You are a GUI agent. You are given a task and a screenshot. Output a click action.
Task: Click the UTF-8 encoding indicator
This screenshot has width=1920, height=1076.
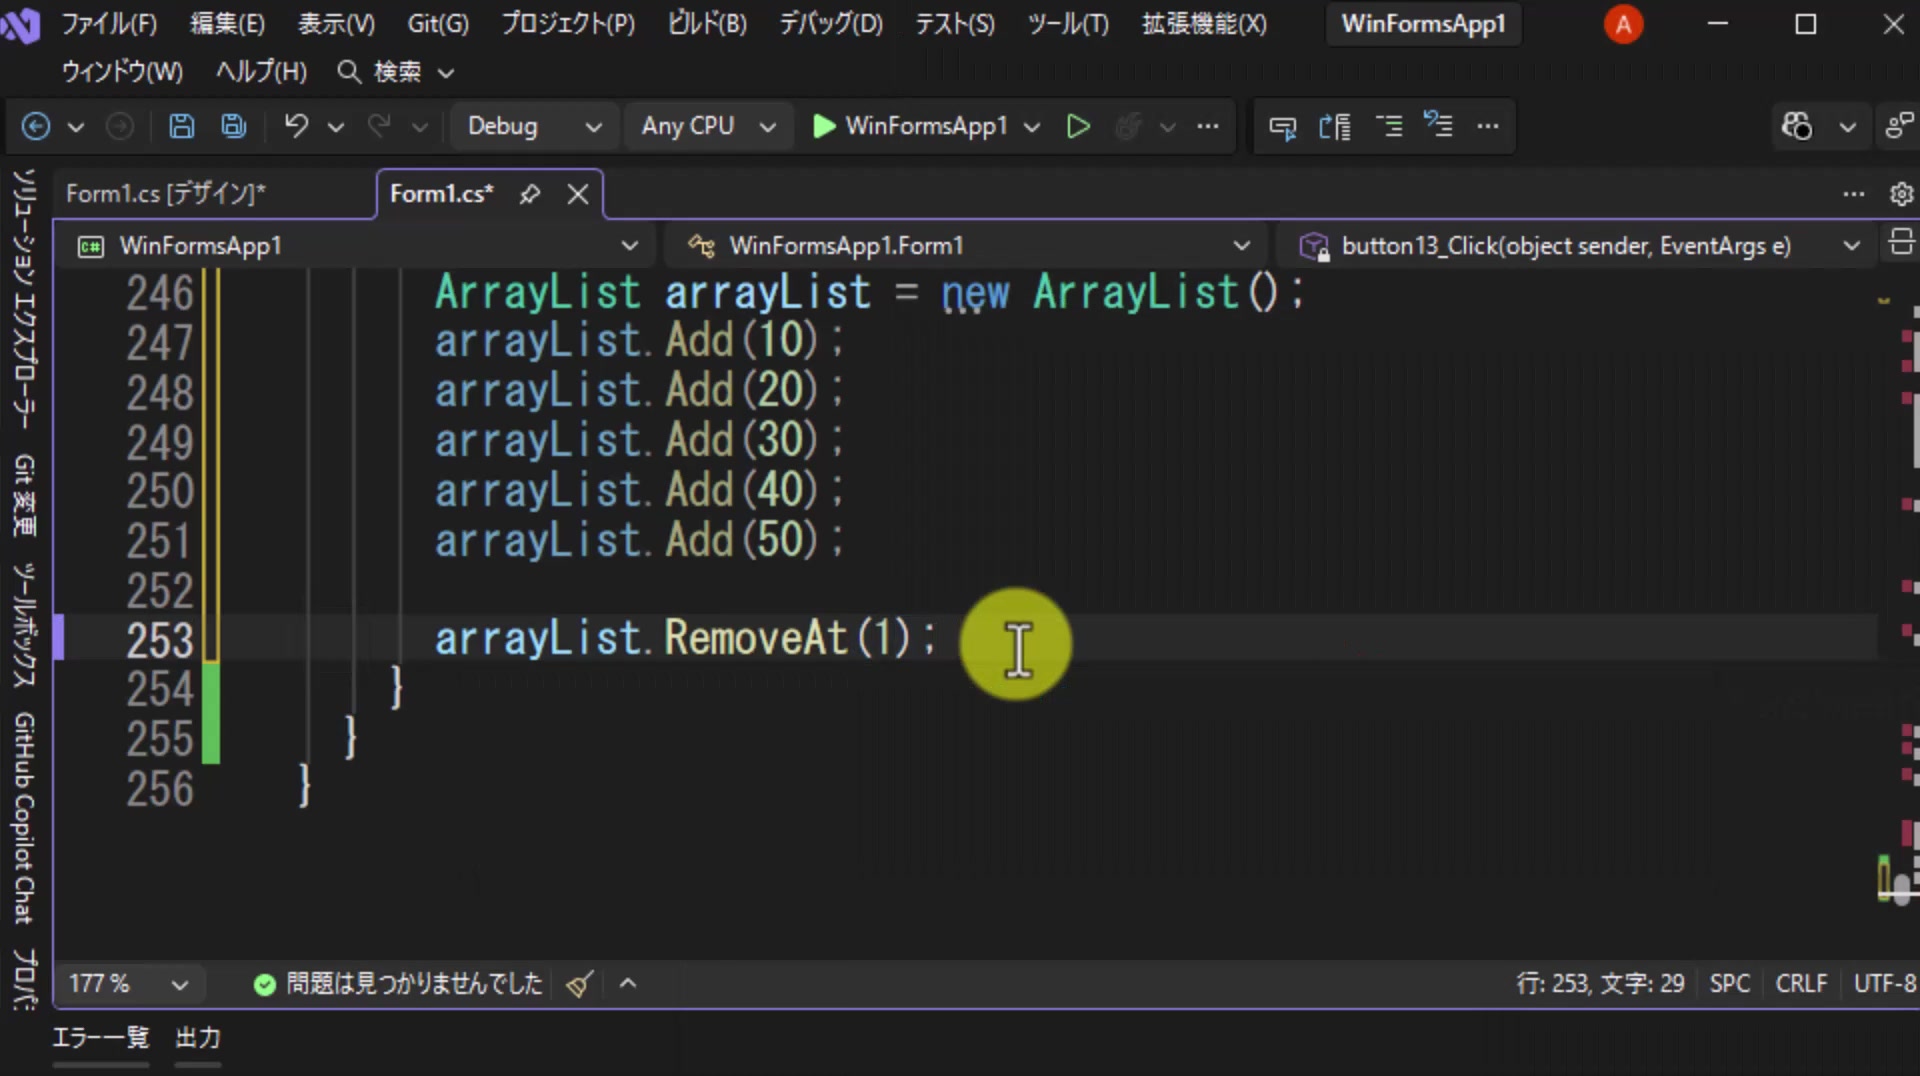1884,984
